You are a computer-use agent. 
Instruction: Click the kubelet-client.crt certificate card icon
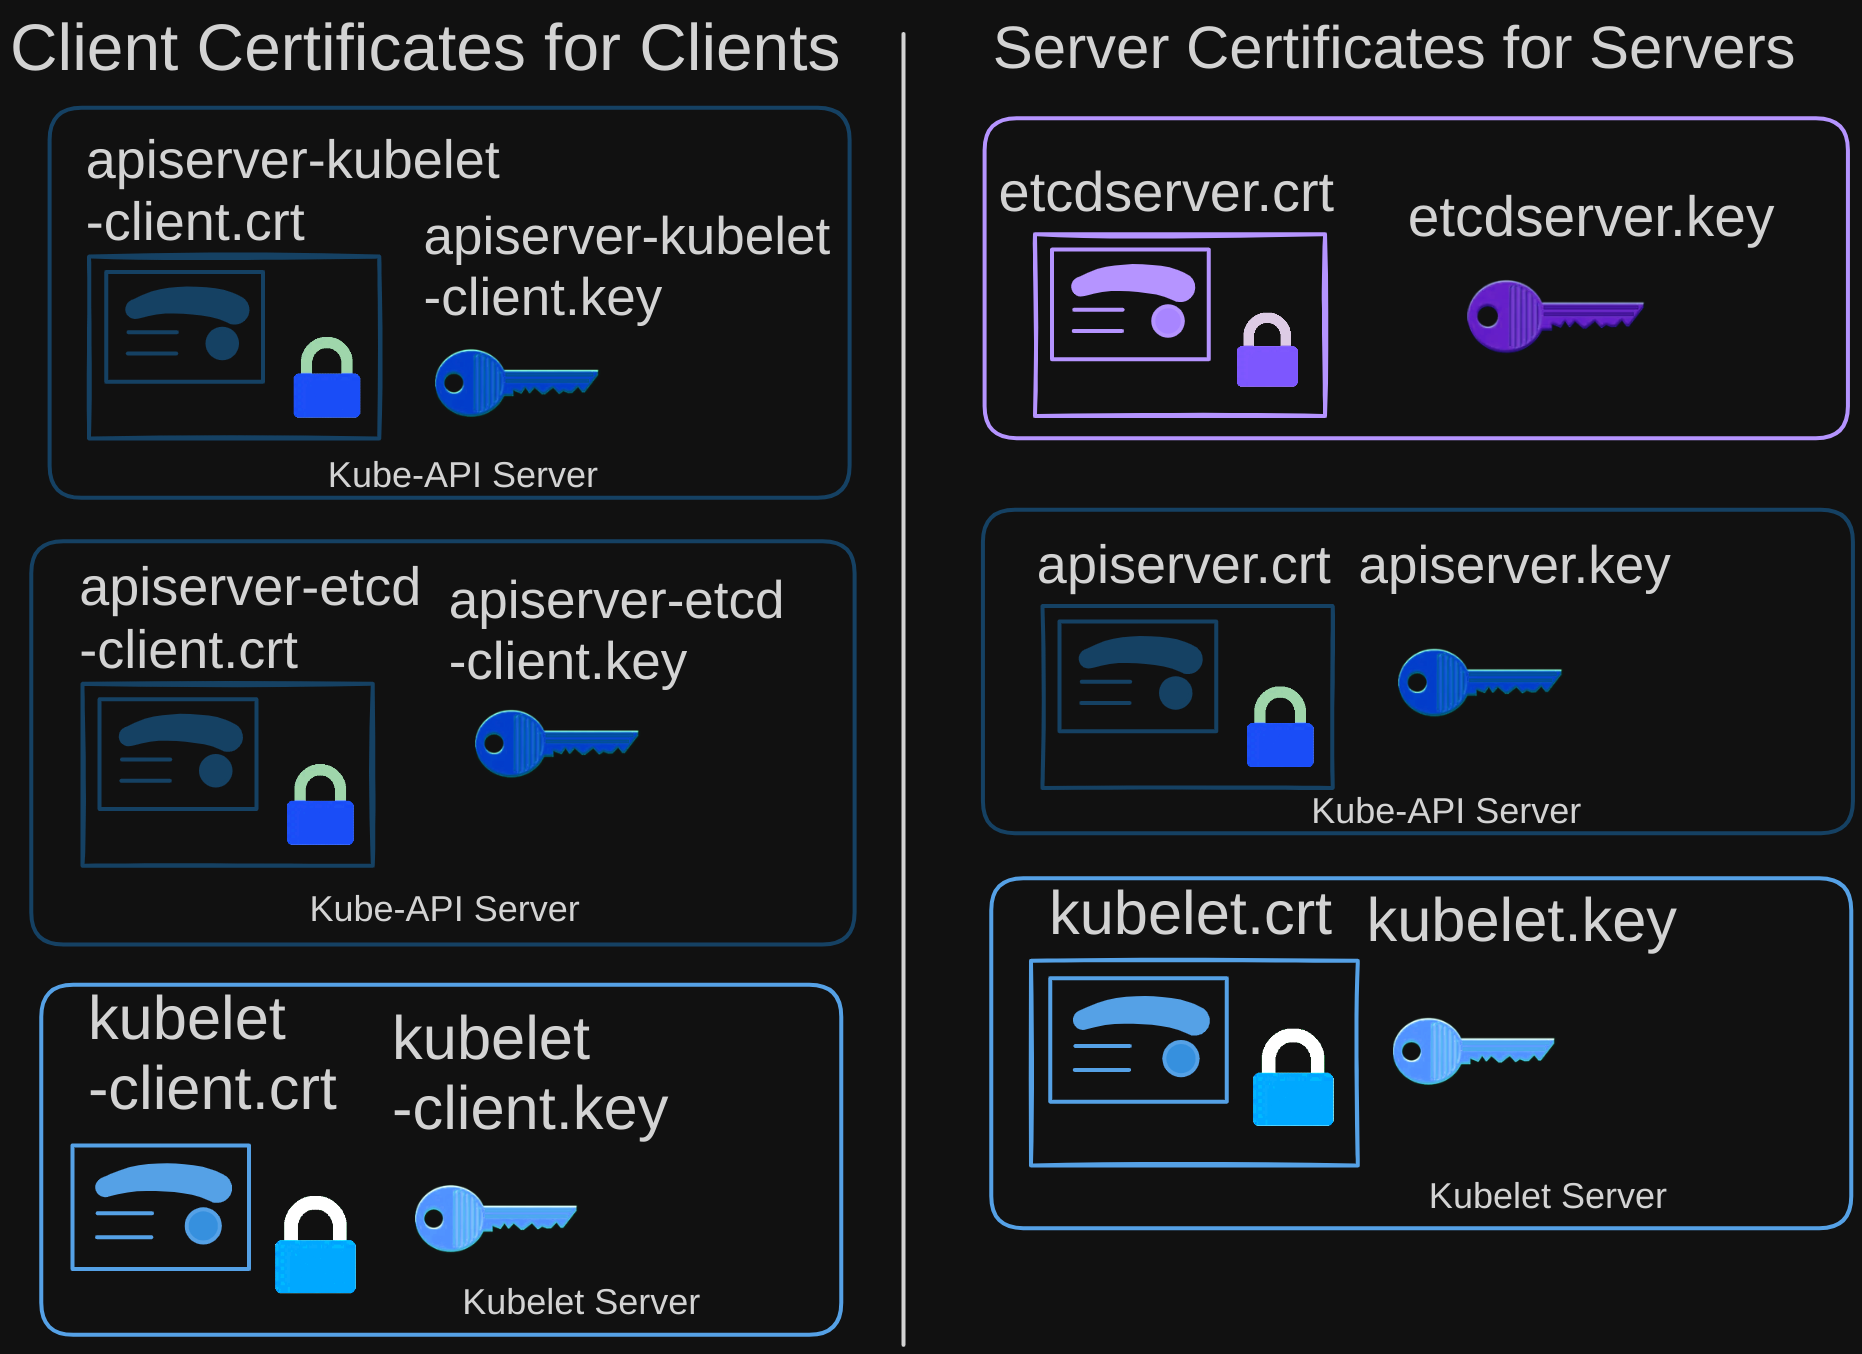click(x=161, y=1207)
